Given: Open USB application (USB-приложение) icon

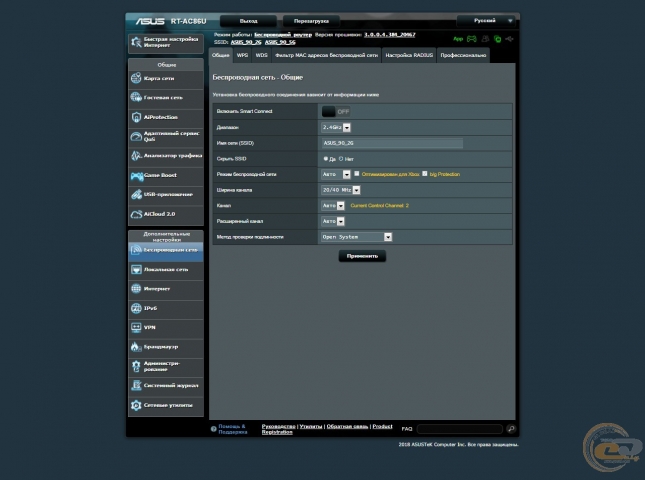Looking at the screenshot, I should tap(136, 195).
